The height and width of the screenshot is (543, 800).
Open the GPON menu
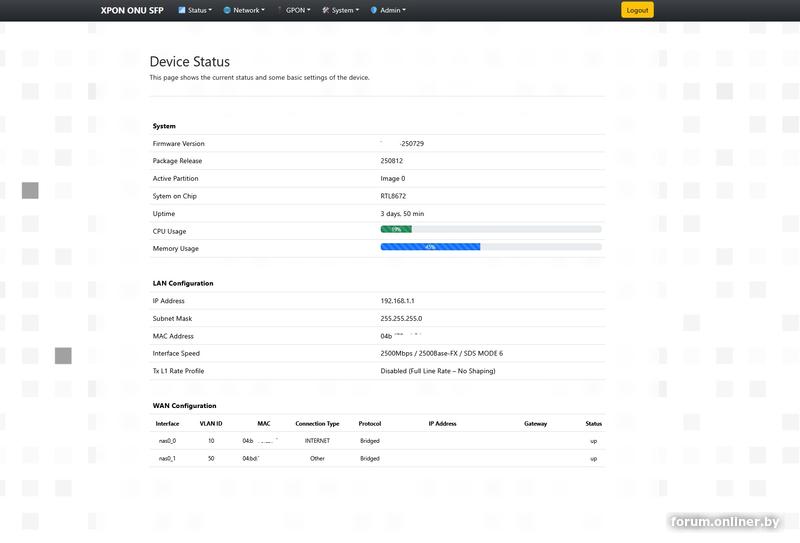pyautogui.click(x=296, y=10)
